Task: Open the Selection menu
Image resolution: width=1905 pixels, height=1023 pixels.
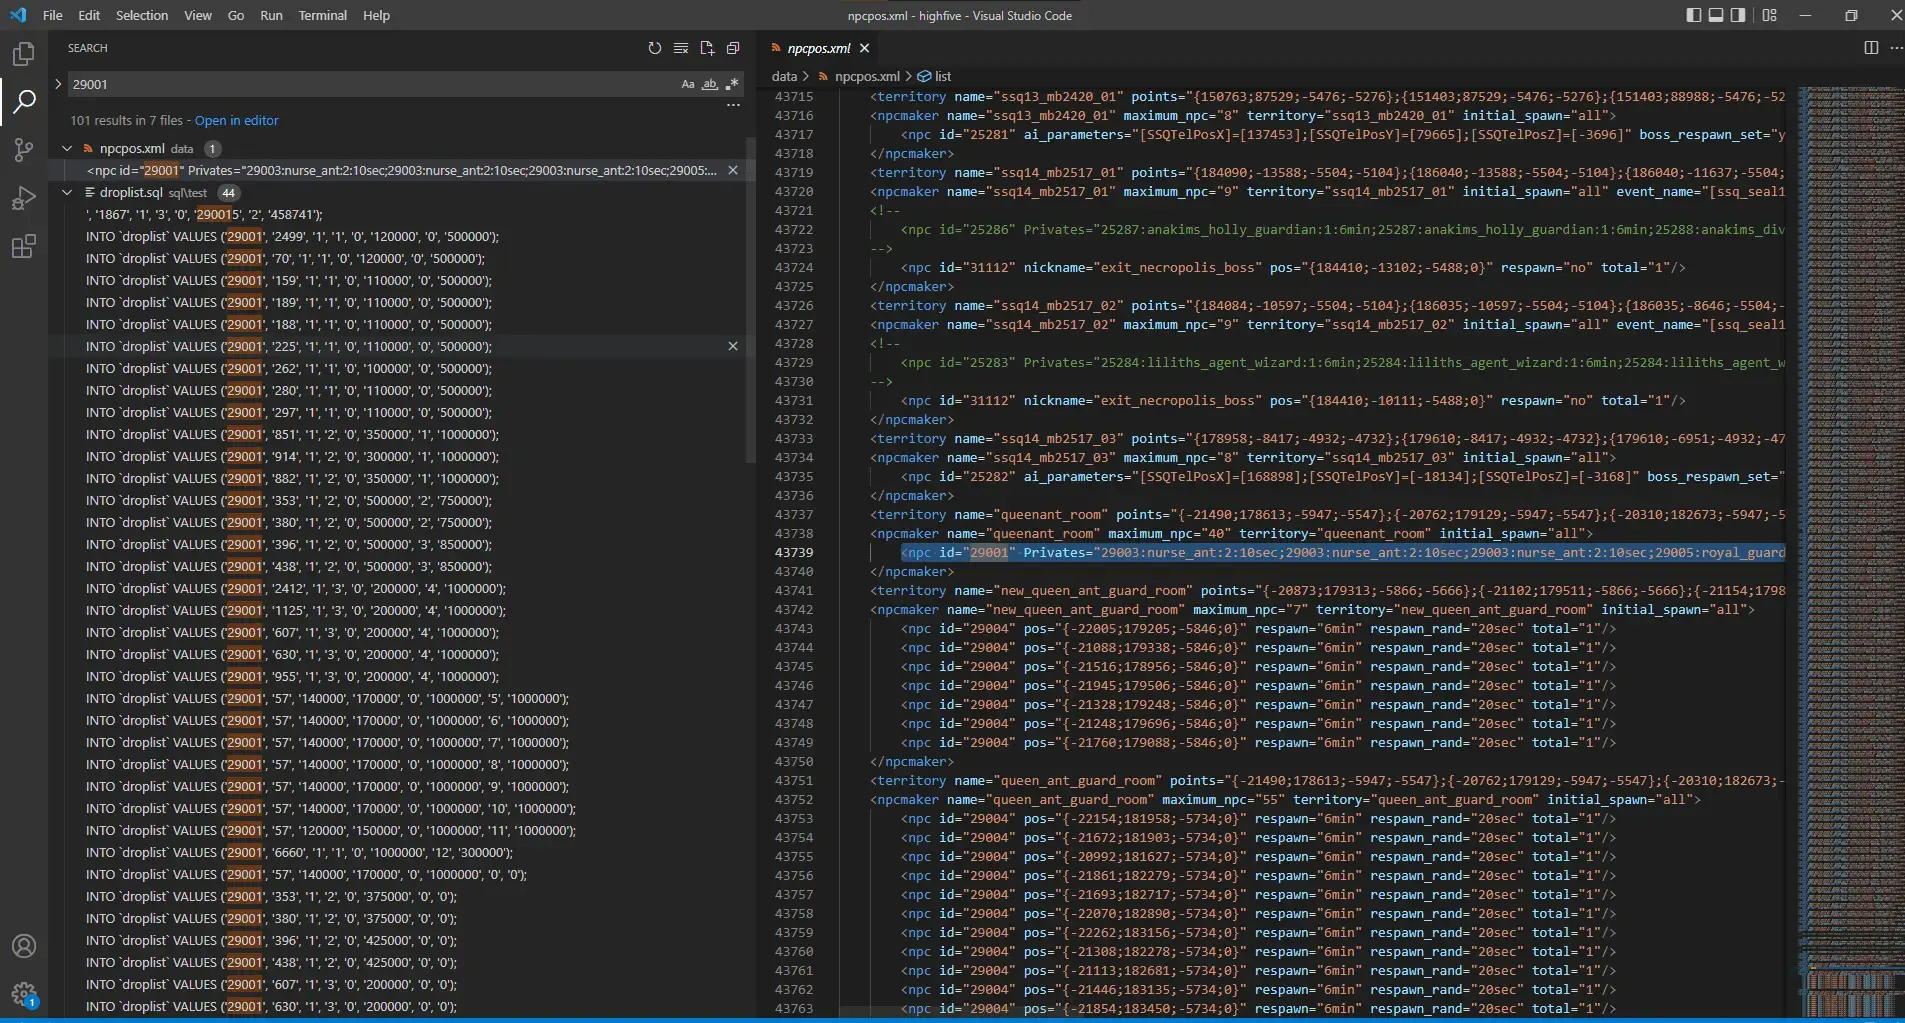Action: click(142, 15)
